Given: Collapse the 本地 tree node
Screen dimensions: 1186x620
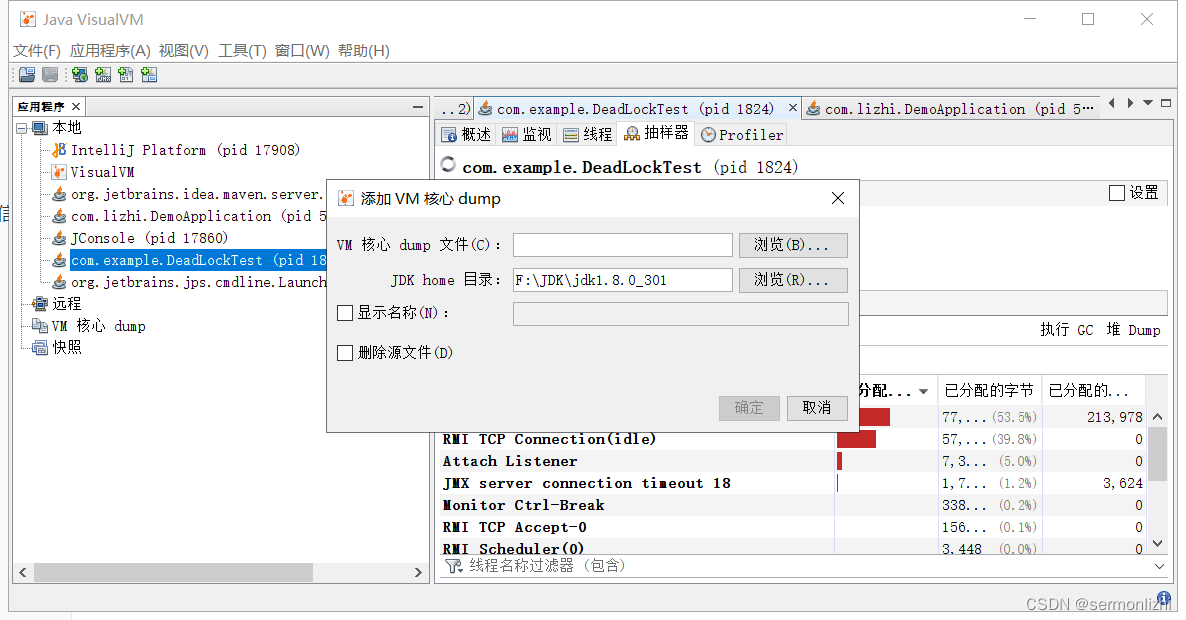Looking at the screenshot, I should [x=22, y=129].
